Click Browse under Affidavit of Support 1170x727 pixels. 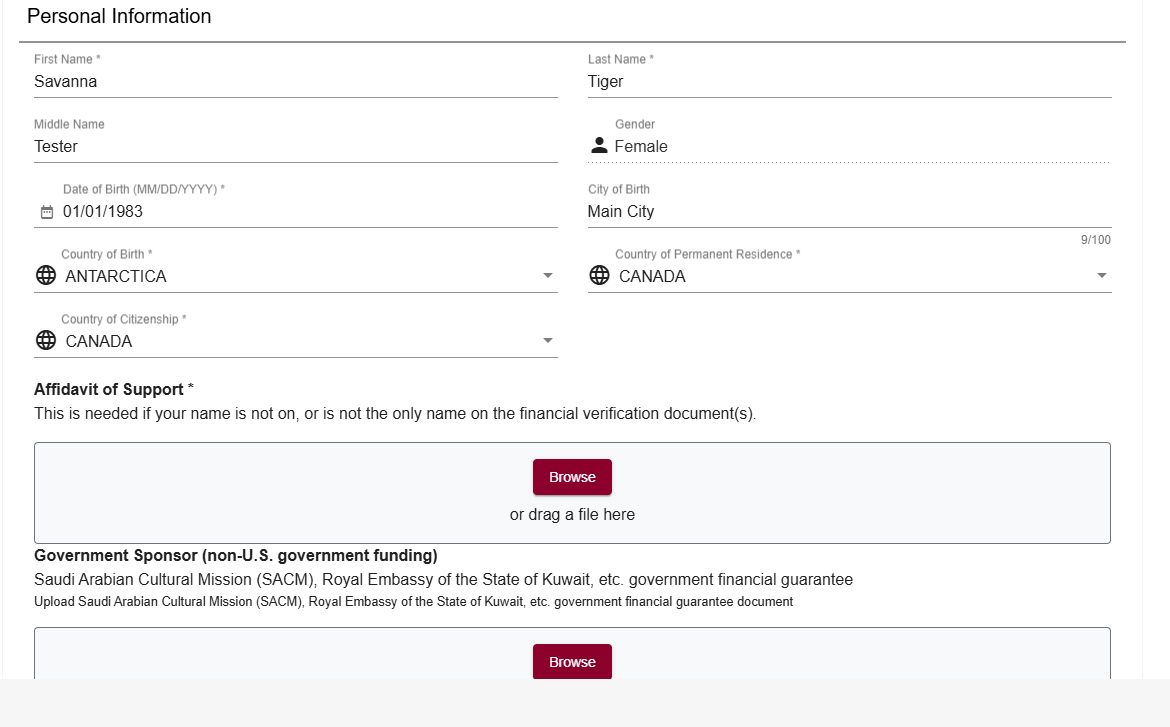click(x=572, y=477)
